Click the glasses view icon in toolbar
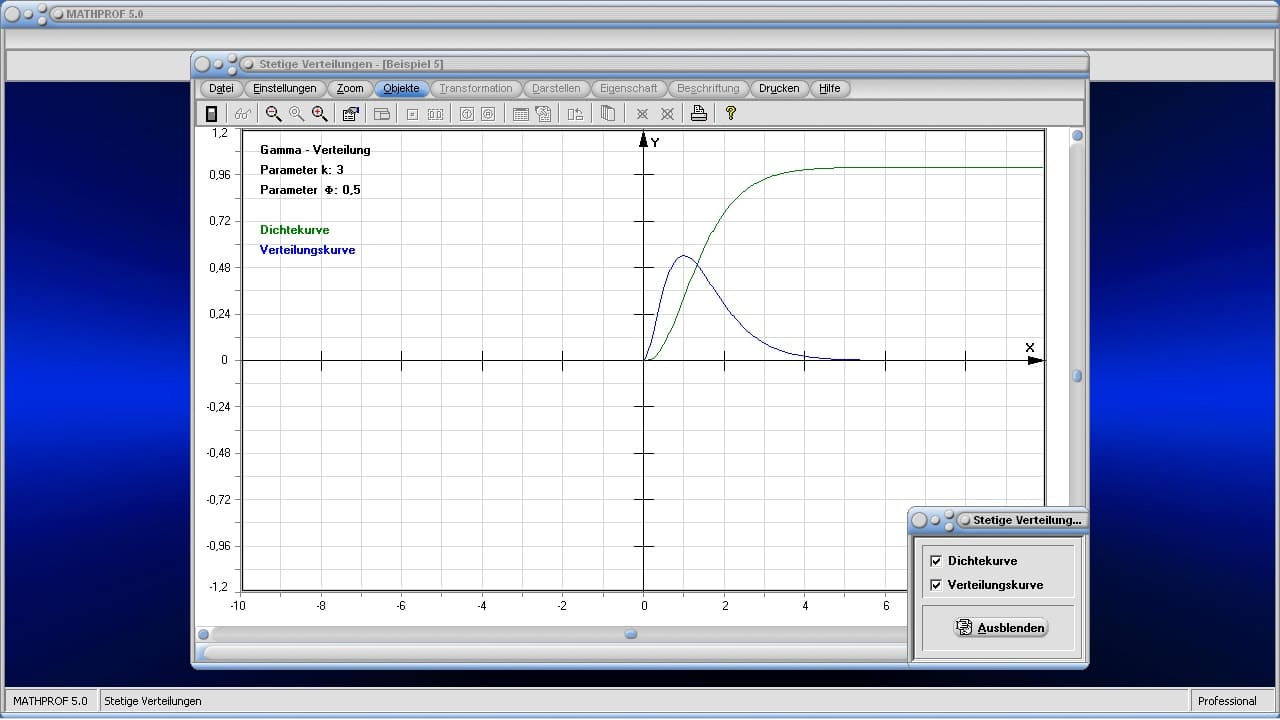This screenshot has height=720, width=1280. [x=243, y=114]
